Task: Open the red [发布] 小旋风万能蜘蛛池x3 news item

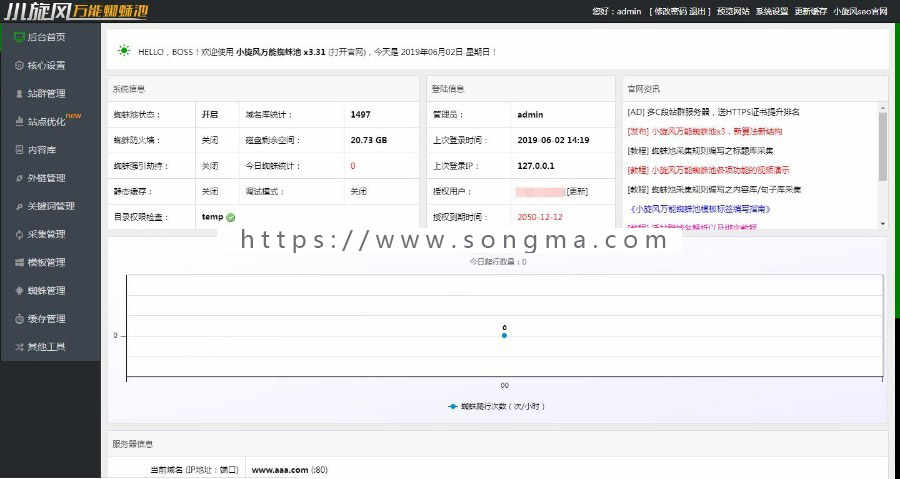Action: tap(705, 131)
